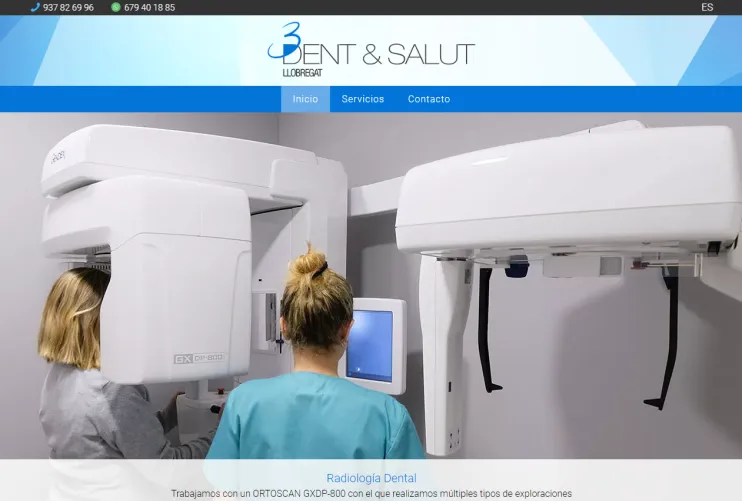
Task: Click the WhatsApp icon
Action: coord(115,7)
